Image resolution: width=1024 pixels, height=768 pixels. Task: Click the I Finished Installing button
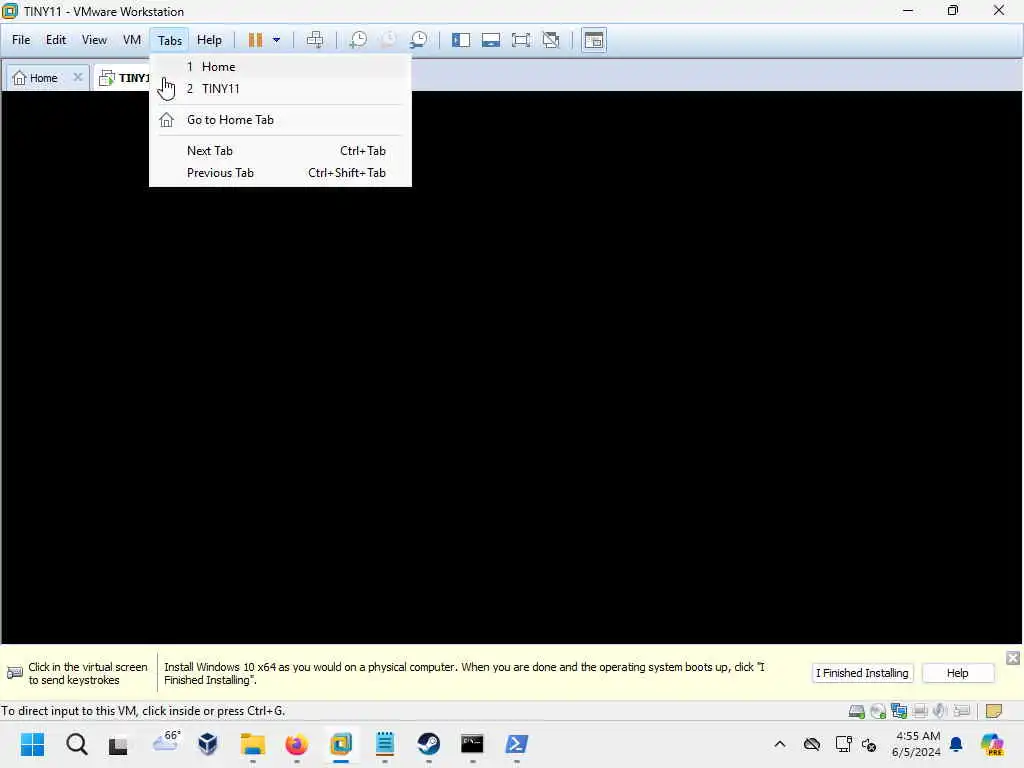tap(862, 673)
